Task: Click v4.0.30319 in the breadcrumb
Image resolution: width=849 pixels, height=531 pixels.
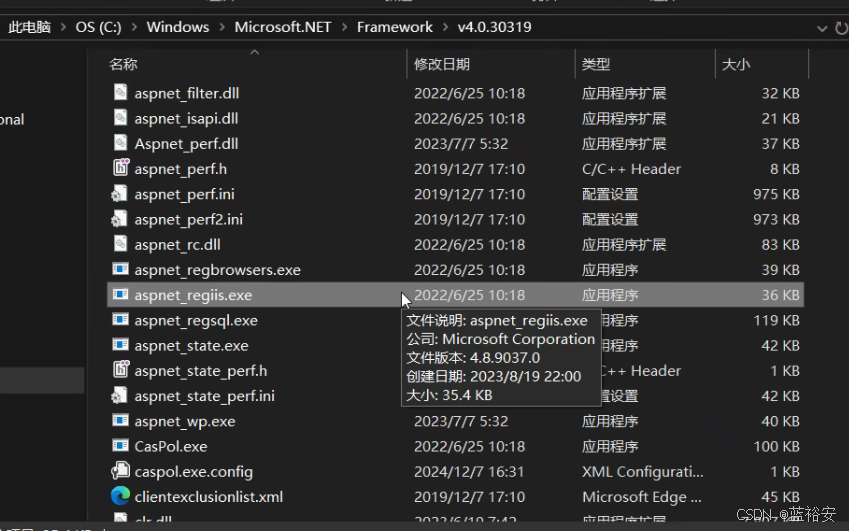Action: (494, 27)
